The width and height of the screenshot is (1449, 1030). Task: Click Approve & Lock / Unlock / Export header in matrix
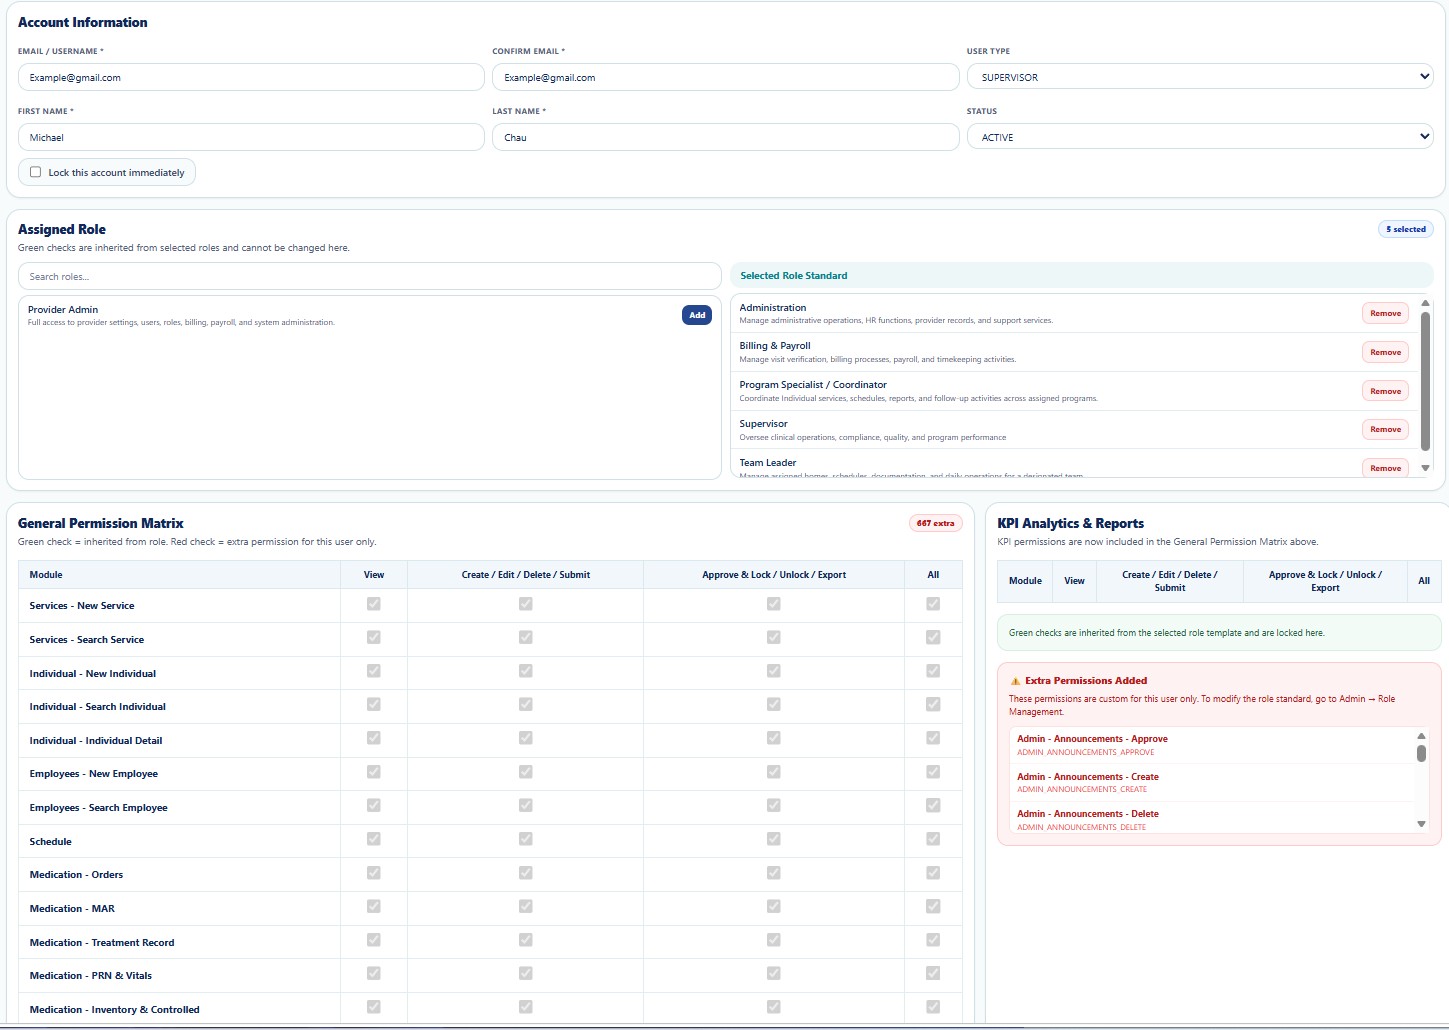tap(774, 575)
